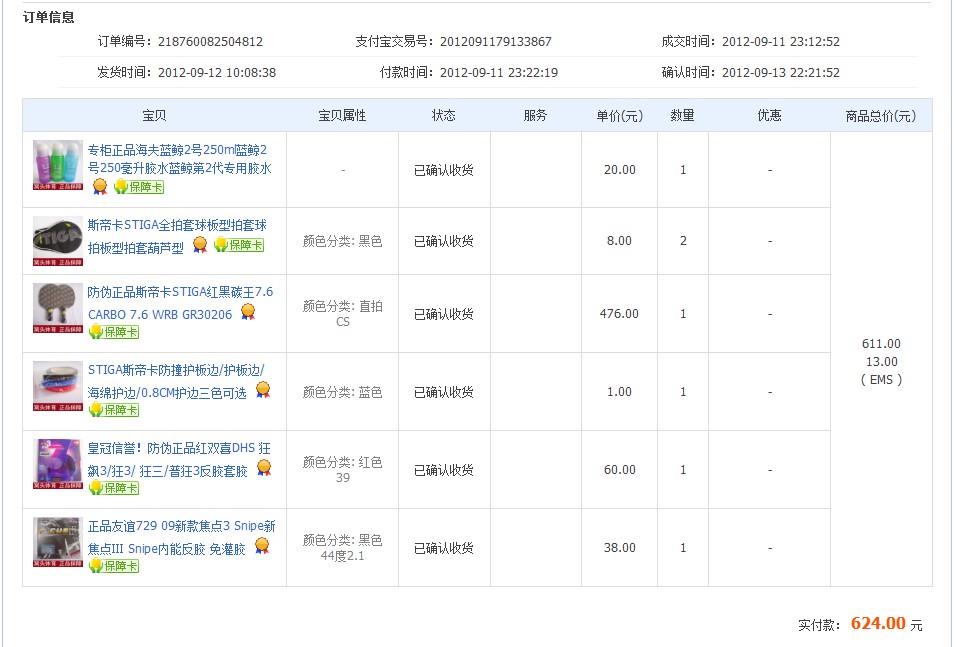Click the carbon paddle blade thumbnail
Image resolution: width=956 pixels, height=647 pixels.
[x=57, y=308]
